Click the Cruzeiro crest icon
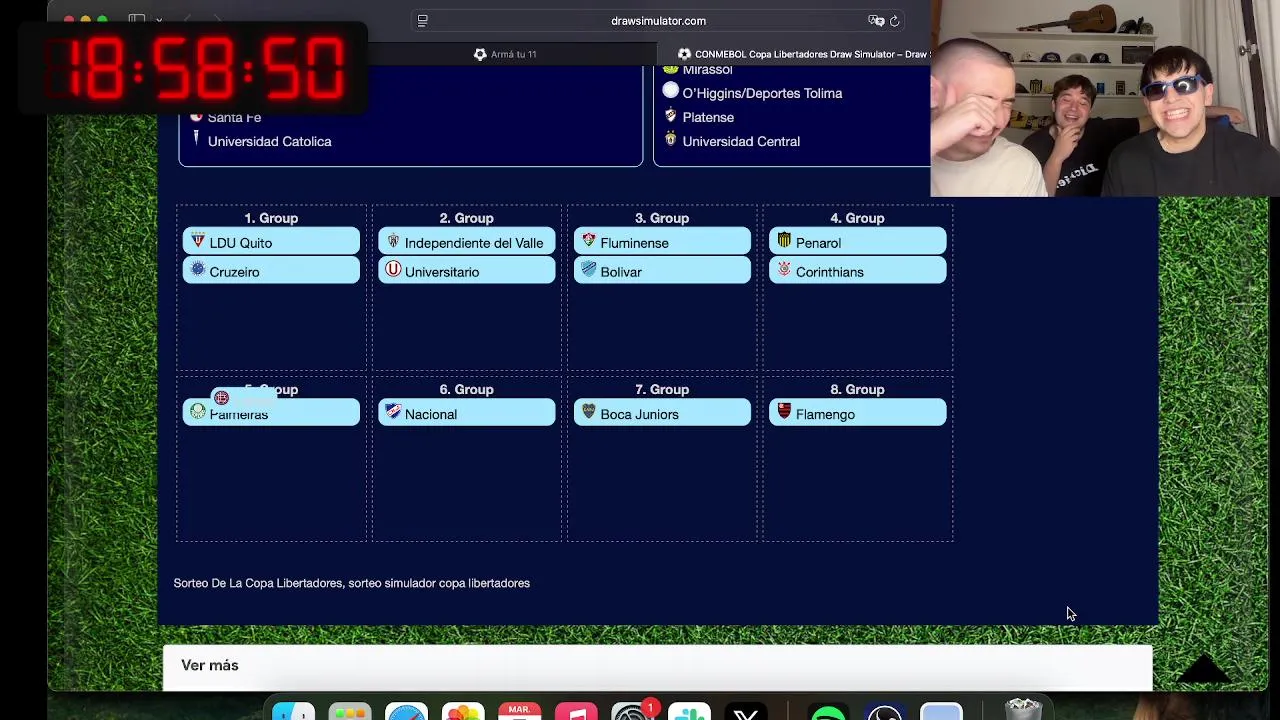The width and height of the screenshot is (1280, 720). [x=197, y=270]
